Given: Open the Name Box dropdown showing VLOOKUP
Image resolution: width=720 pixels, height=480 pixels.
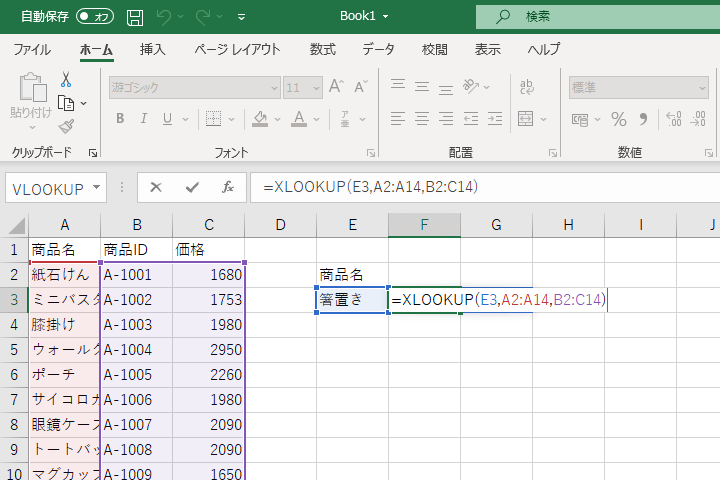Looking at the screenshot, I should coord(96,187).
